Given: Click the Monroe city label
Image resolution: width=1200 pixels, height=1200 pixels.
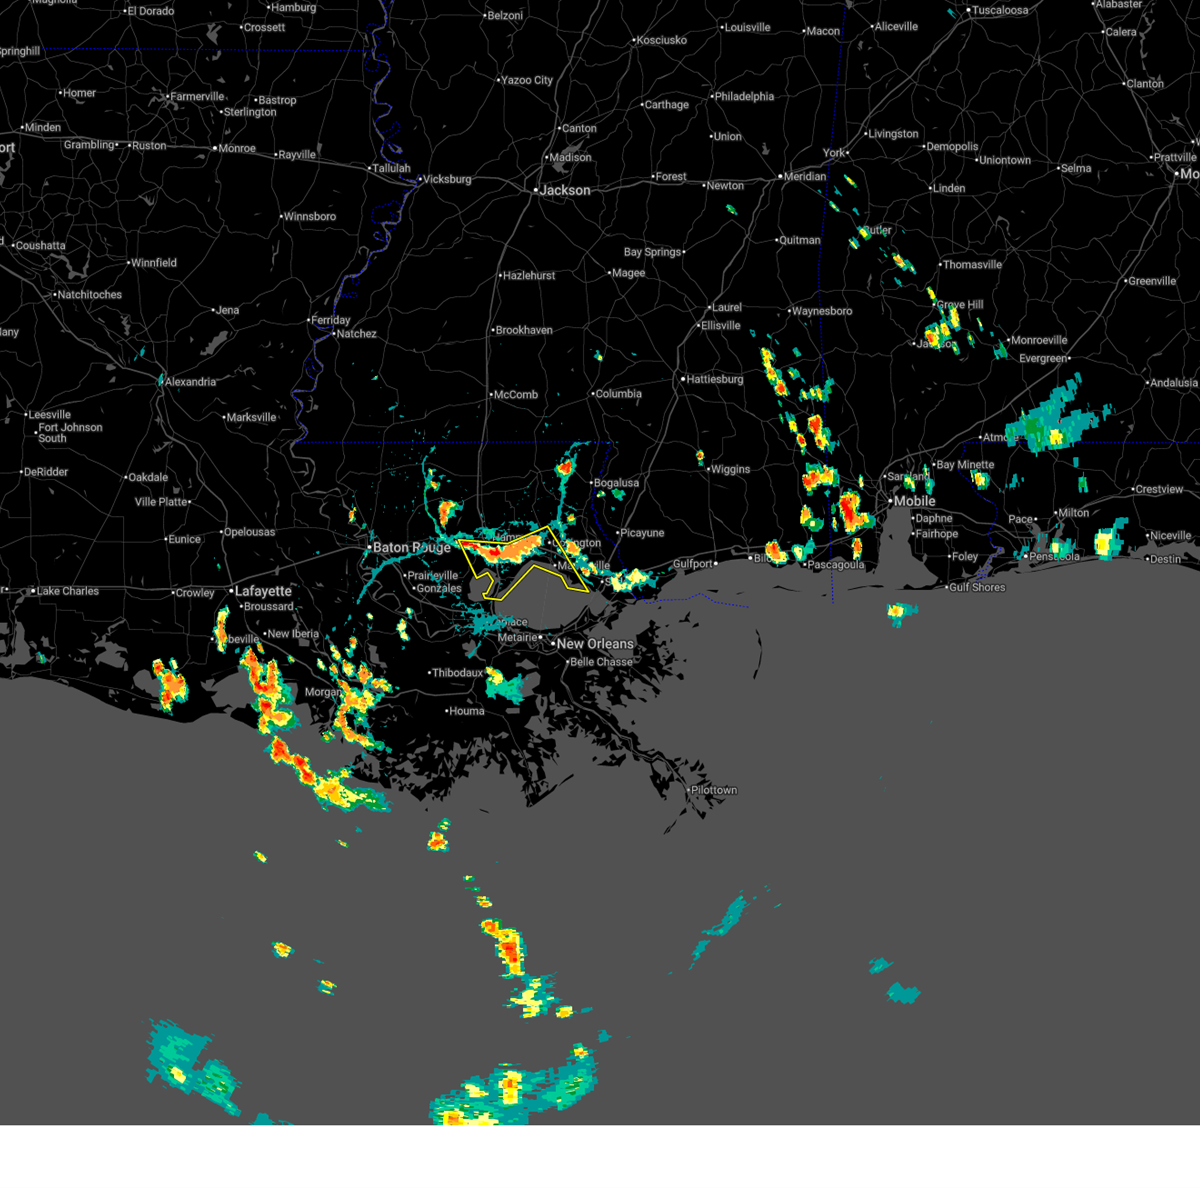Looking at the screenshot, I should 237,149.
